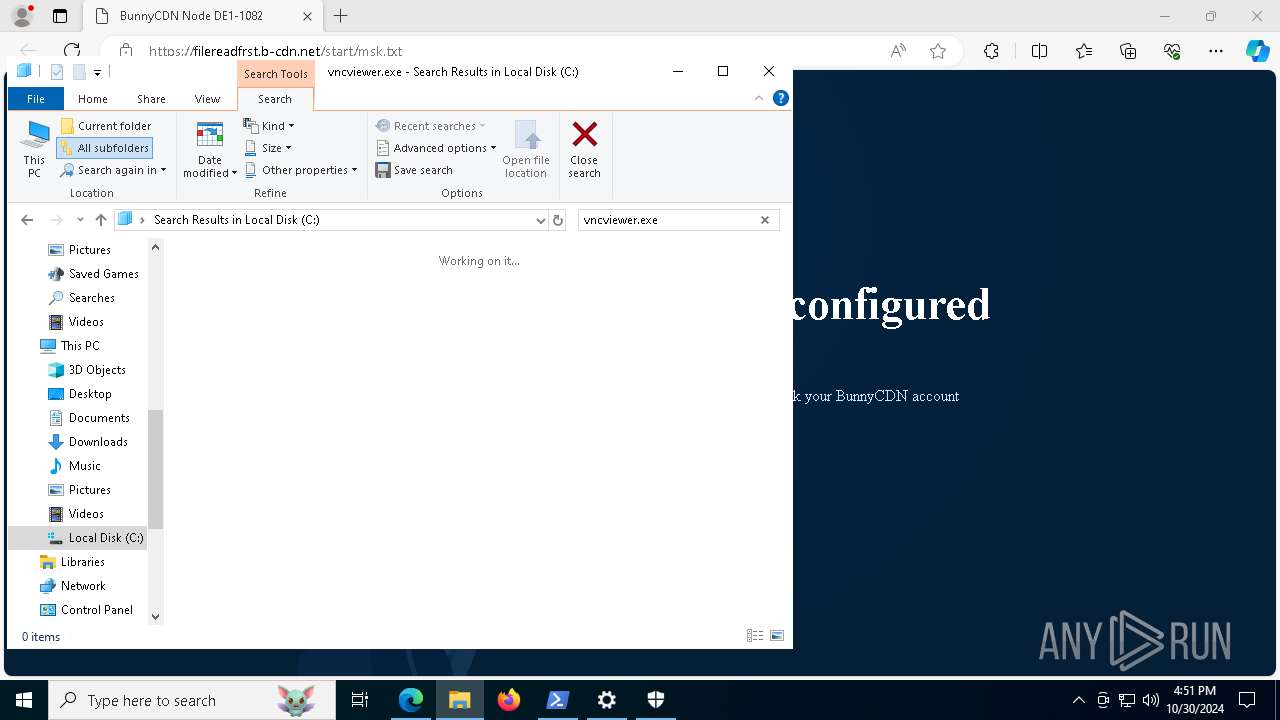The image size is (1280, 720).
Task: Open Control Panel from navigation pane
Action: pyautogui.click(x=86, y=610)
